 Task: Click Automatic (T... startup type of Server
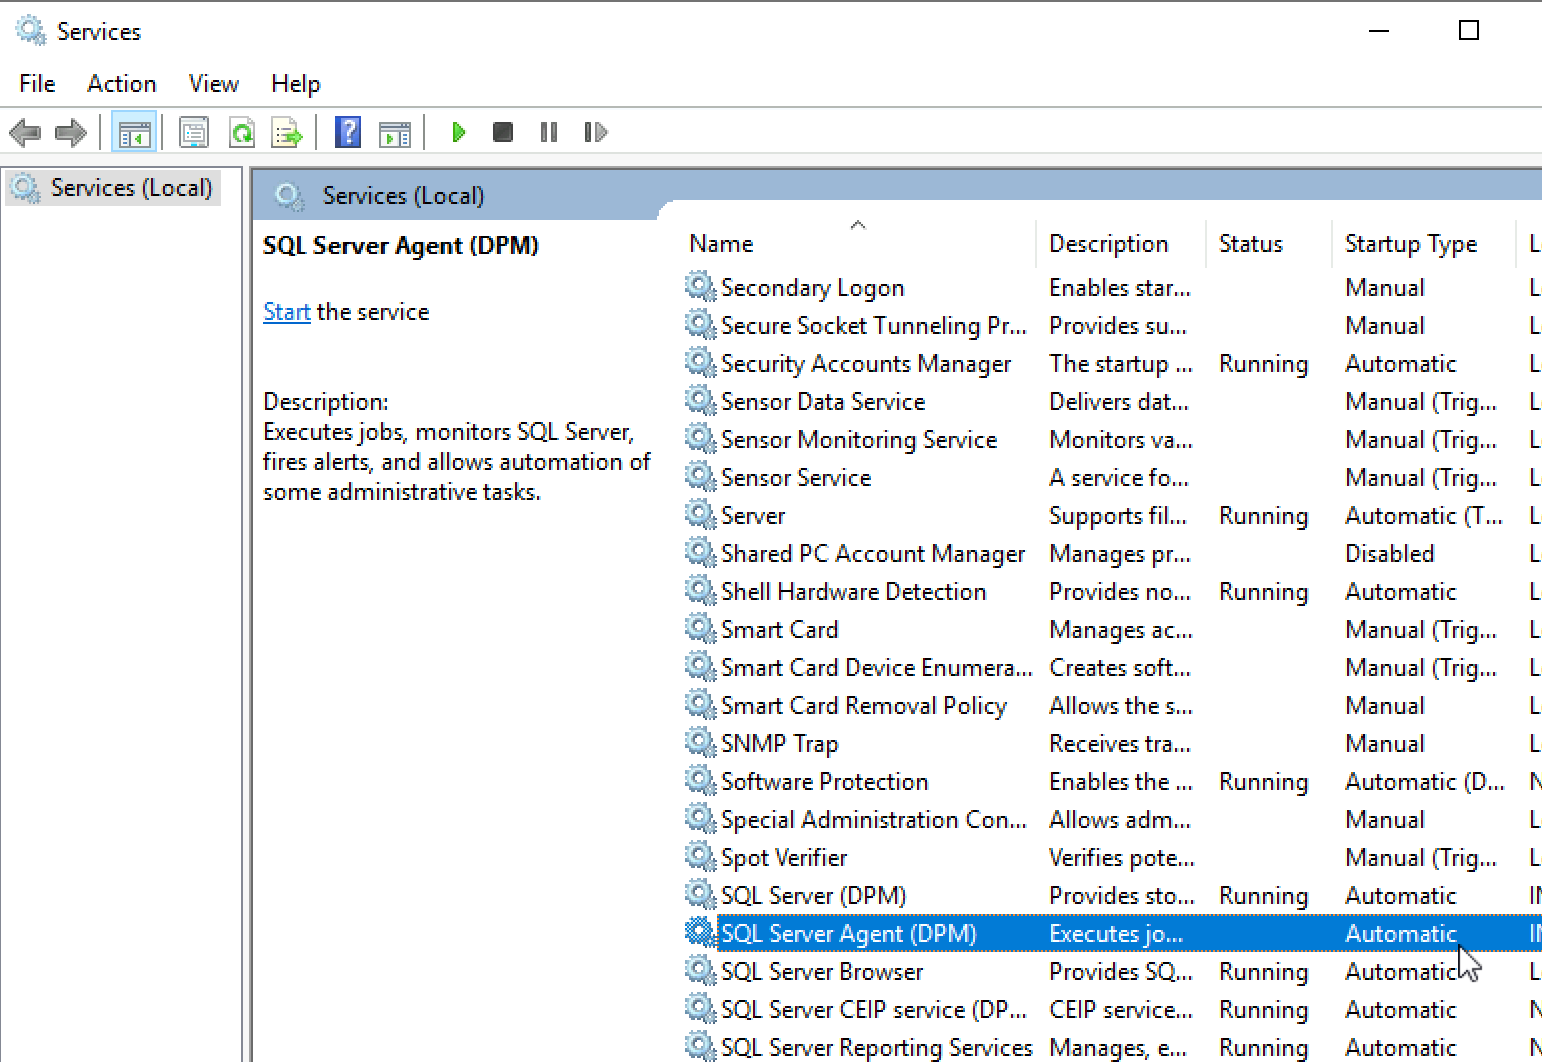point(1424,516)
